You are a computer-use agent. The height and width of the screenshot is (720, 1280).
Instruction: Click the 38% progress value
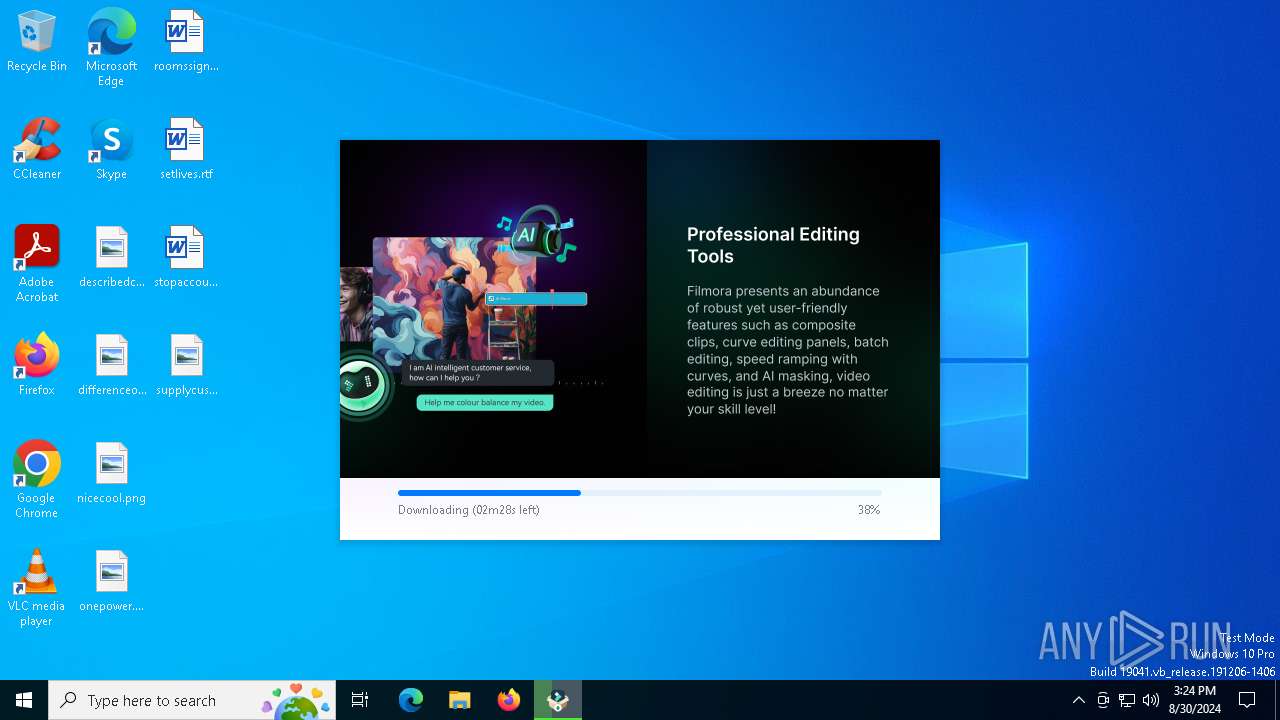(868, 510)
